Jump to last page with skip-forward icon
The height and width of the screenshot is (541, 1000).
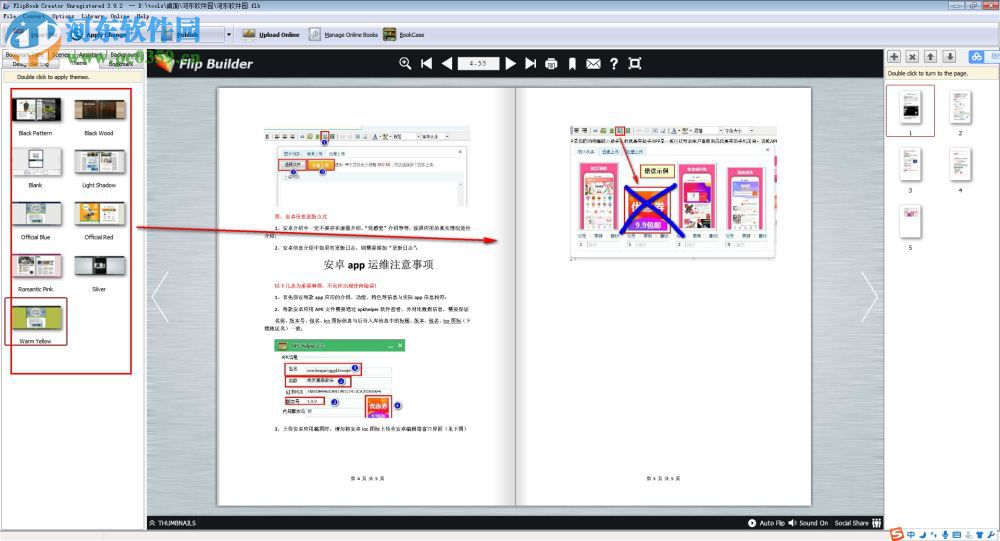(x=531, y=63)
